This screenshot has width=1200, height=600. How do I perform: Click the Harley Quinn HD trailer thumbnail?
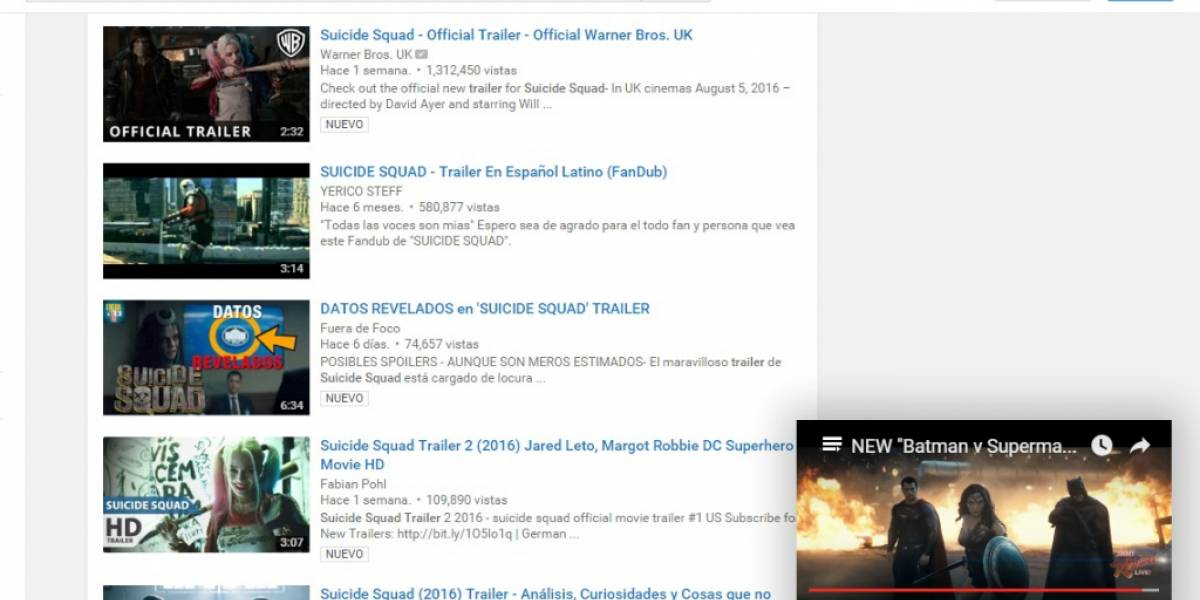206,494
